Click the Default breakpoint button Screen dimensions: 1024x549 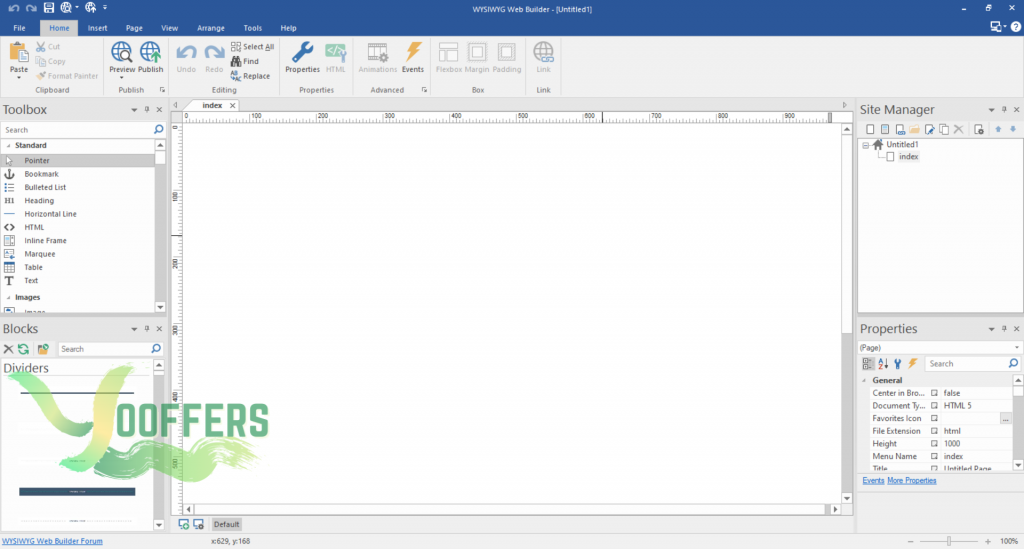[227, 524]
